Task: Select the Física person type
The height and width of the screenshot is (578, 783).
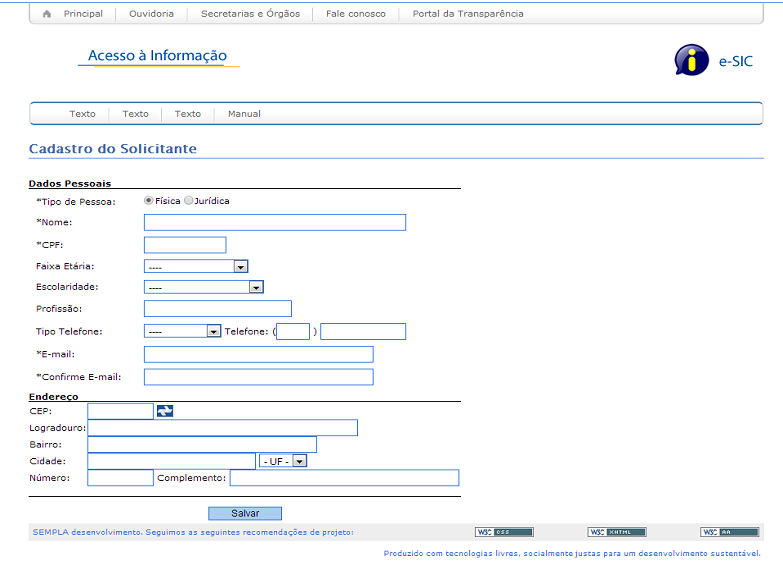Action: pos(150,201)
